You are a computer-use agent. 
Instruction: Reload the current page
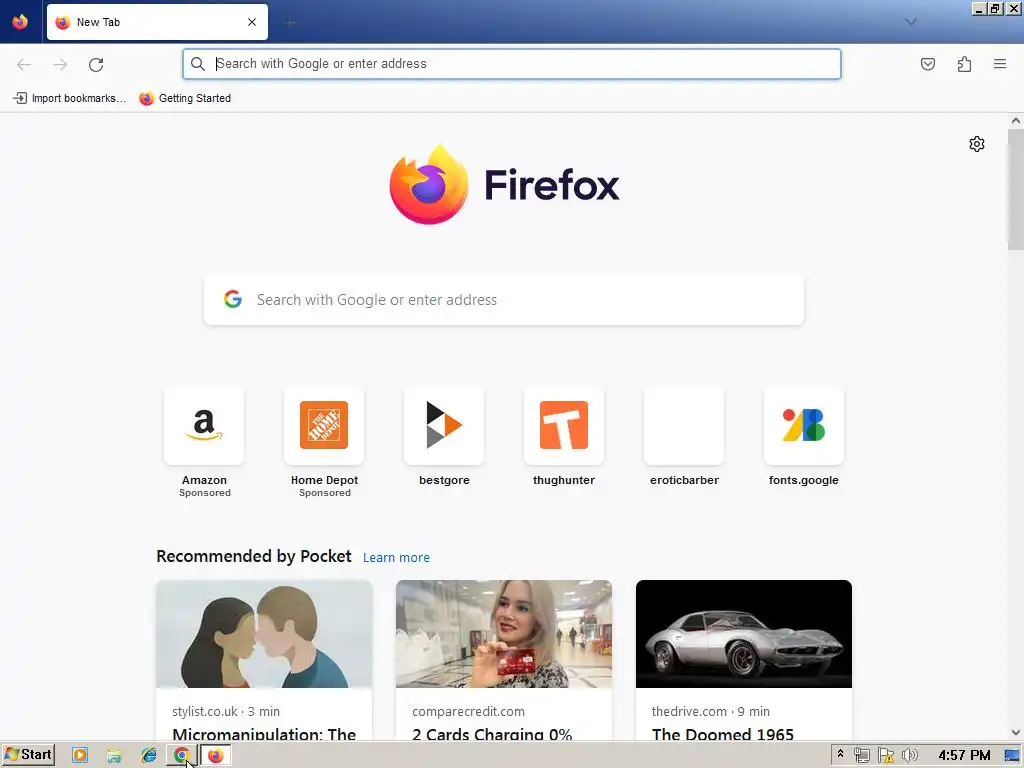point(96,64)
